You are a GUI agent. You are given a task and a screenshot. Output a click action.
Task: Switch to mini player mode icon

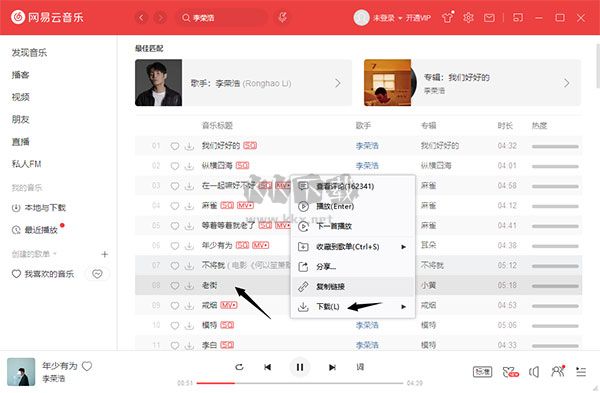(518, 18)
